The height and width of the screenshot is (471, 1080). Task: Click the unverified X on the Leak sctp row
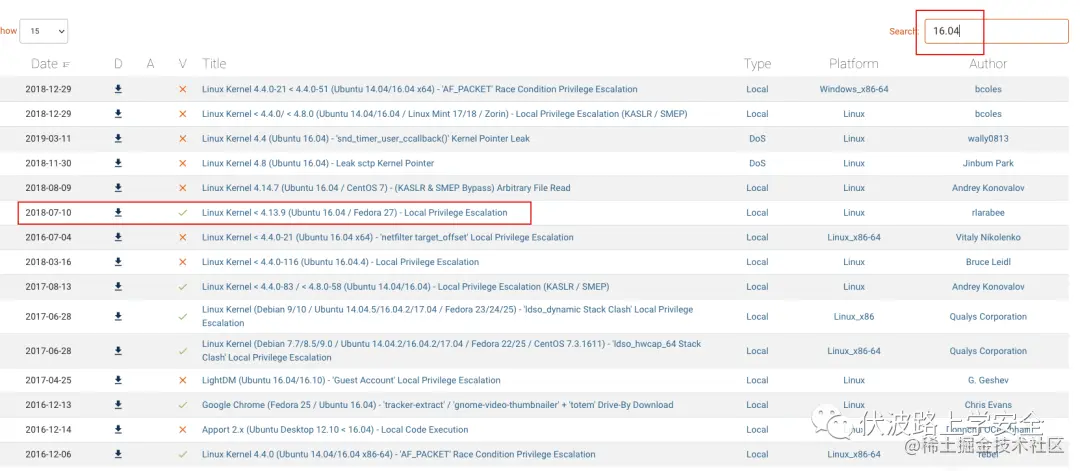183,163
